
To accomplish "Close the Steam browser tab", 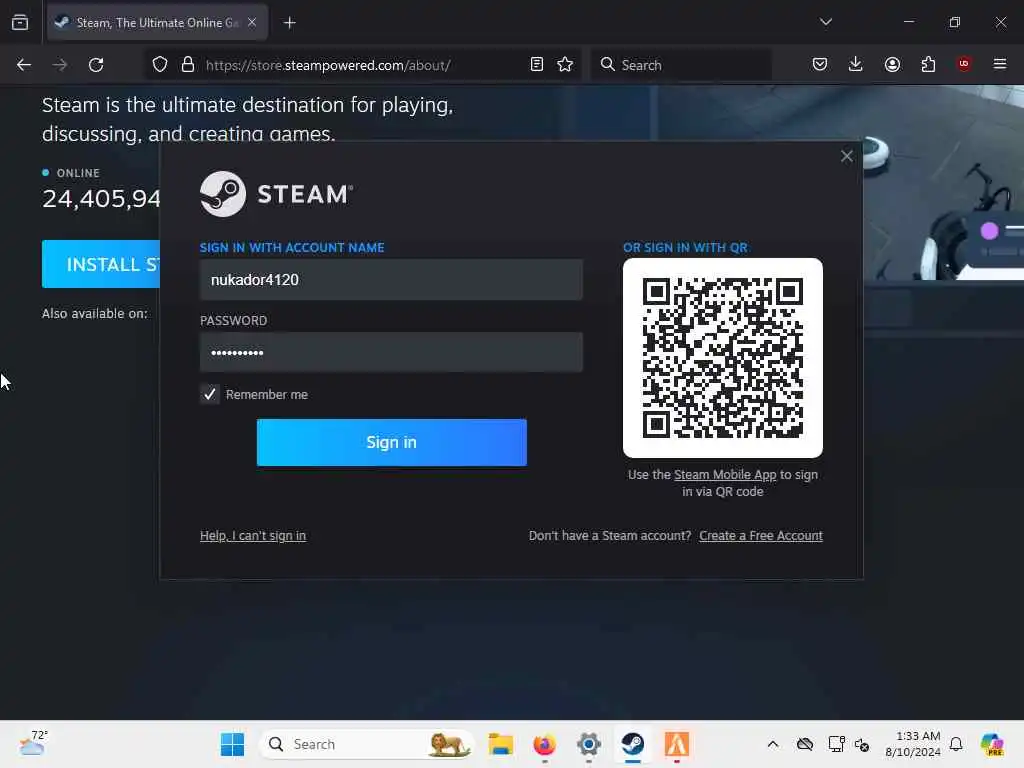I will pos(251,22).
